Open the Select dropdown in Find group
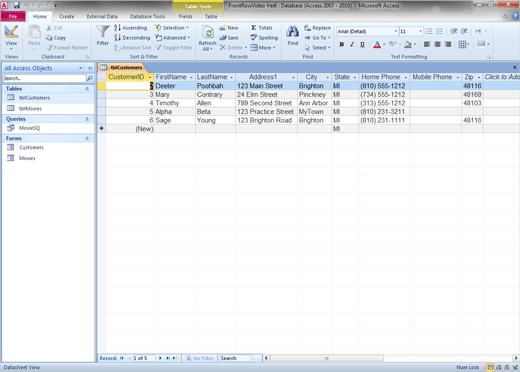This screenshot has height=372, width=520. (x=317, y=48)
